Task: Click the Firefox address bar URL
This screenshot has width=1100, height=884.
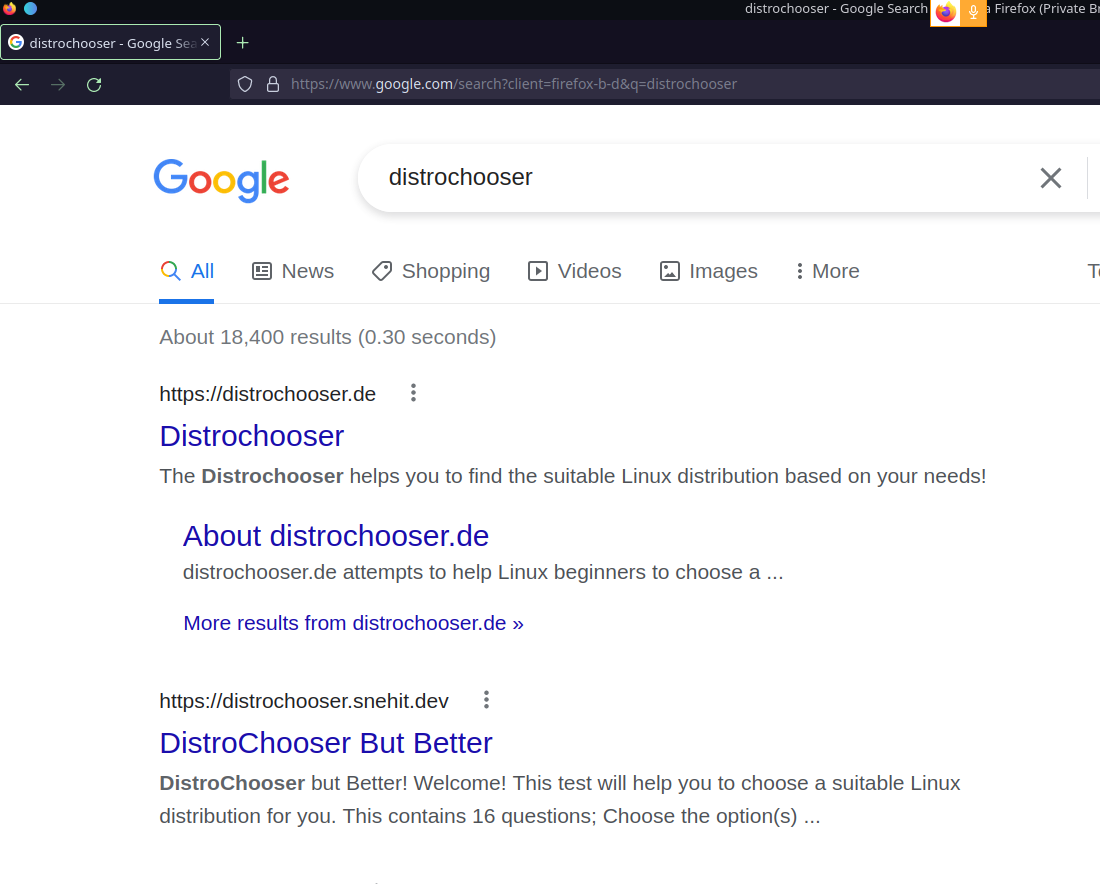Action: [514, 84]
